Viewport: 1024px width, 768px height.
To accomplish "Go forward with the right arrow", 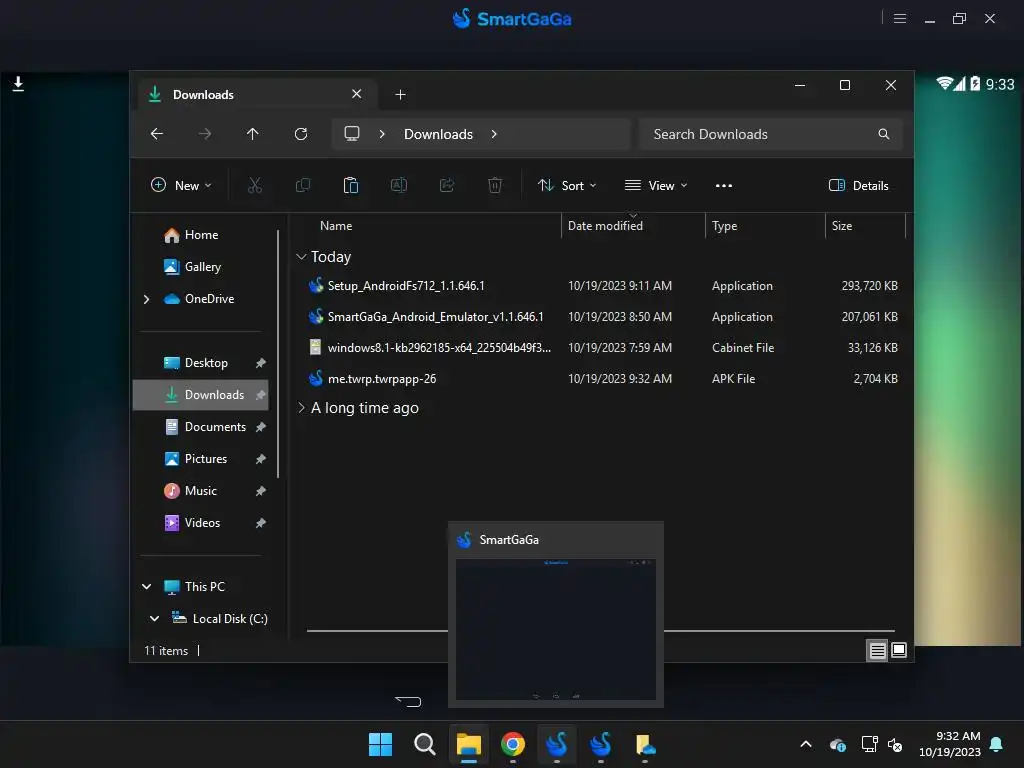I will tap(205, 134).
